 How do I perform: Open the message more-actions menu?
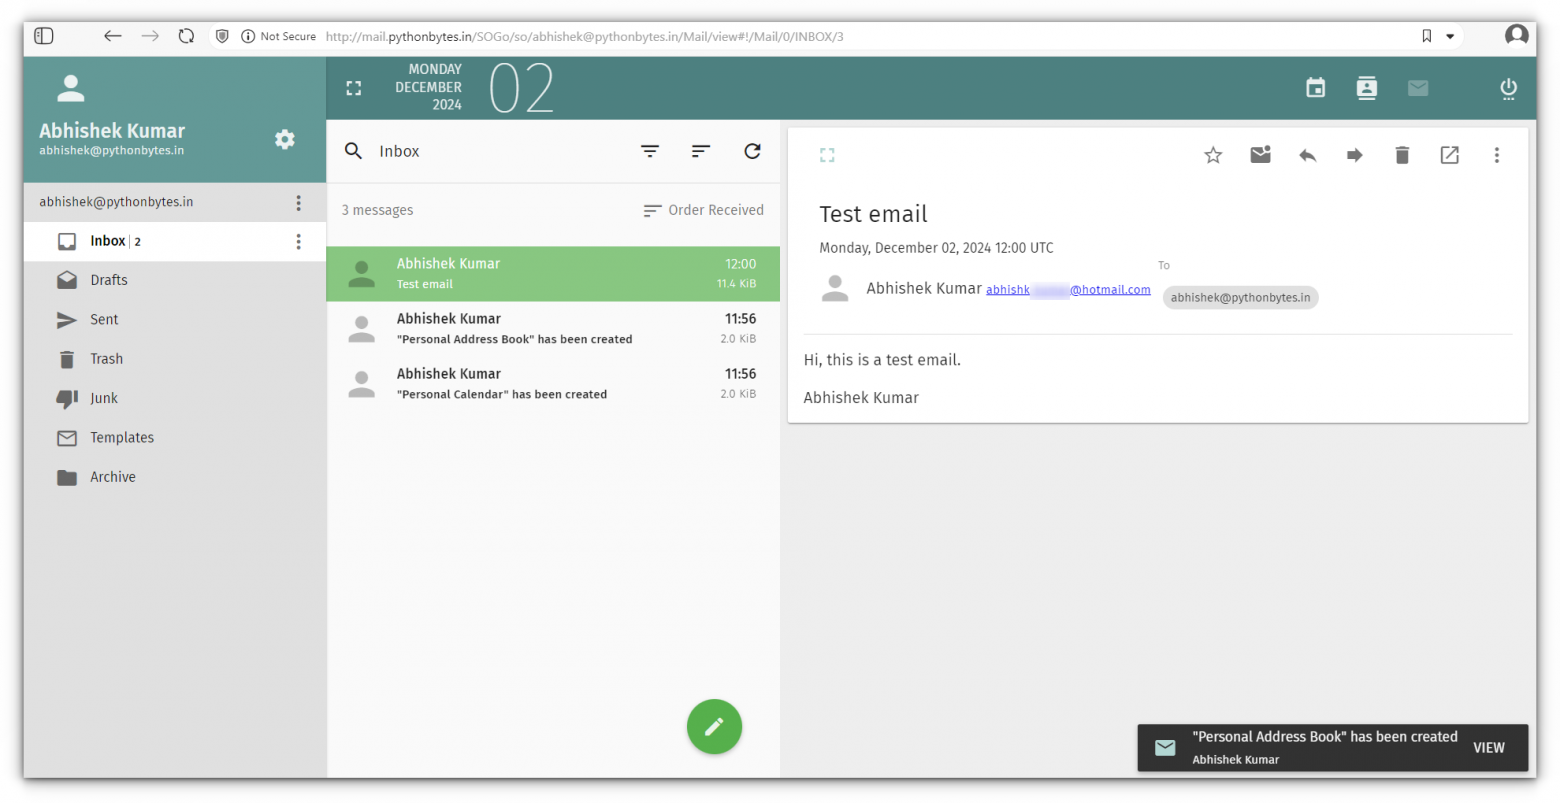point(1497,155)
